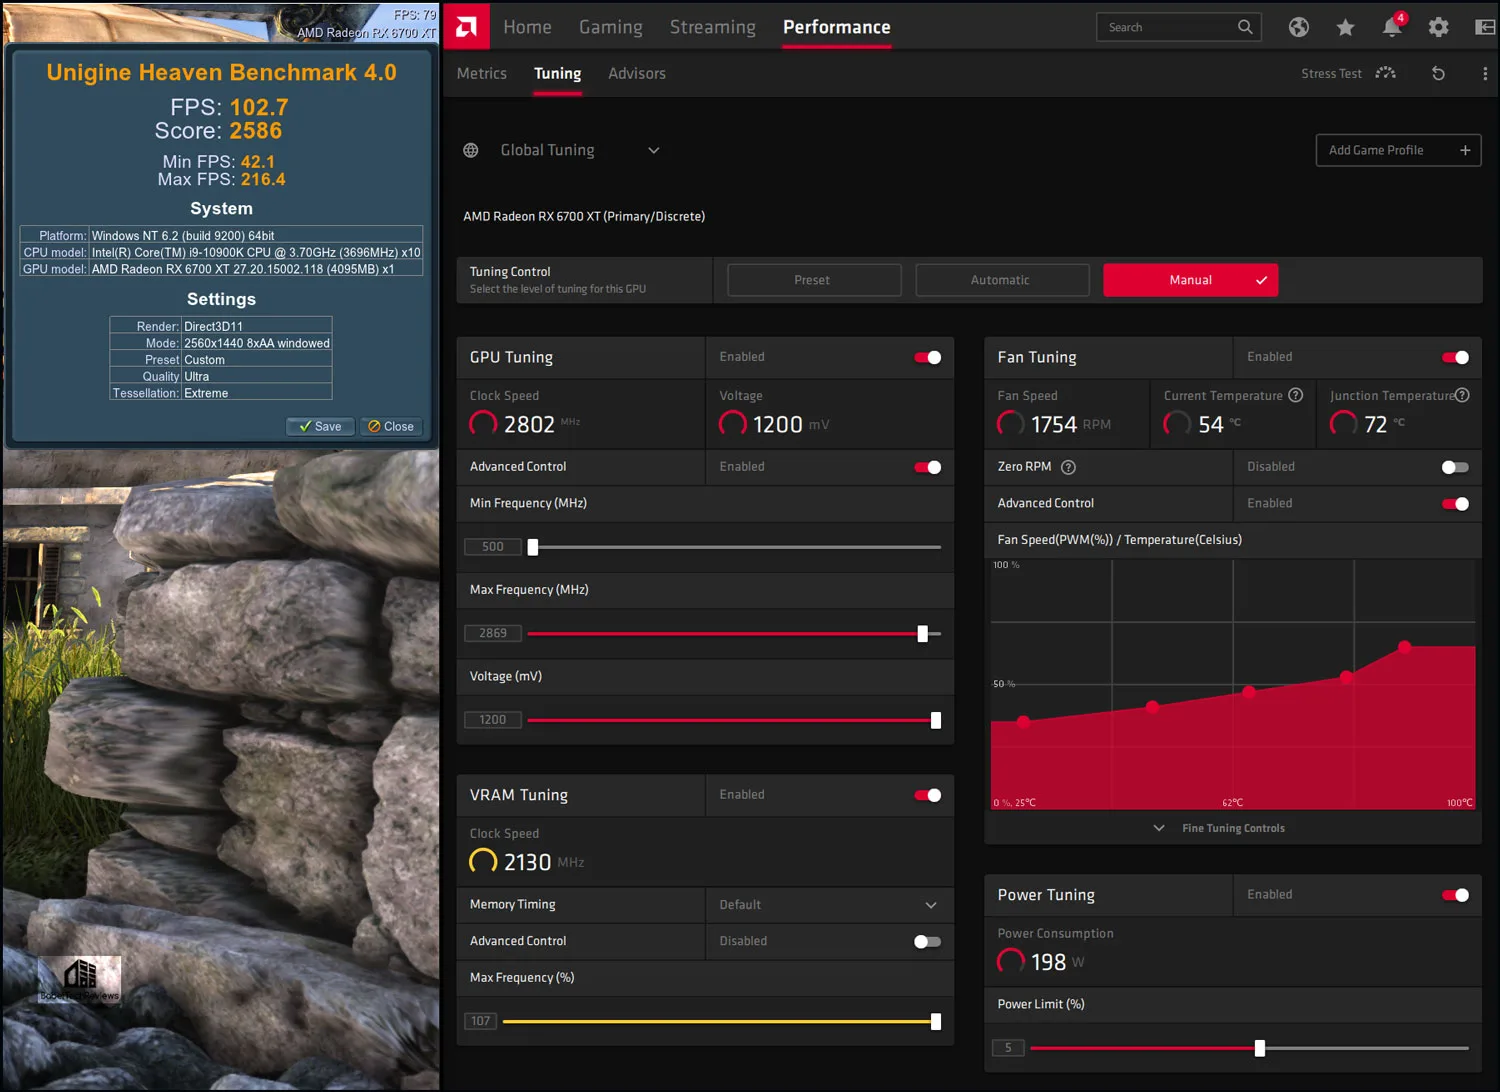Image resolution: width=1500 pixels, height=1092 pixels.
Task: Click Voltage value box 1200
Action: coord(492,720)
